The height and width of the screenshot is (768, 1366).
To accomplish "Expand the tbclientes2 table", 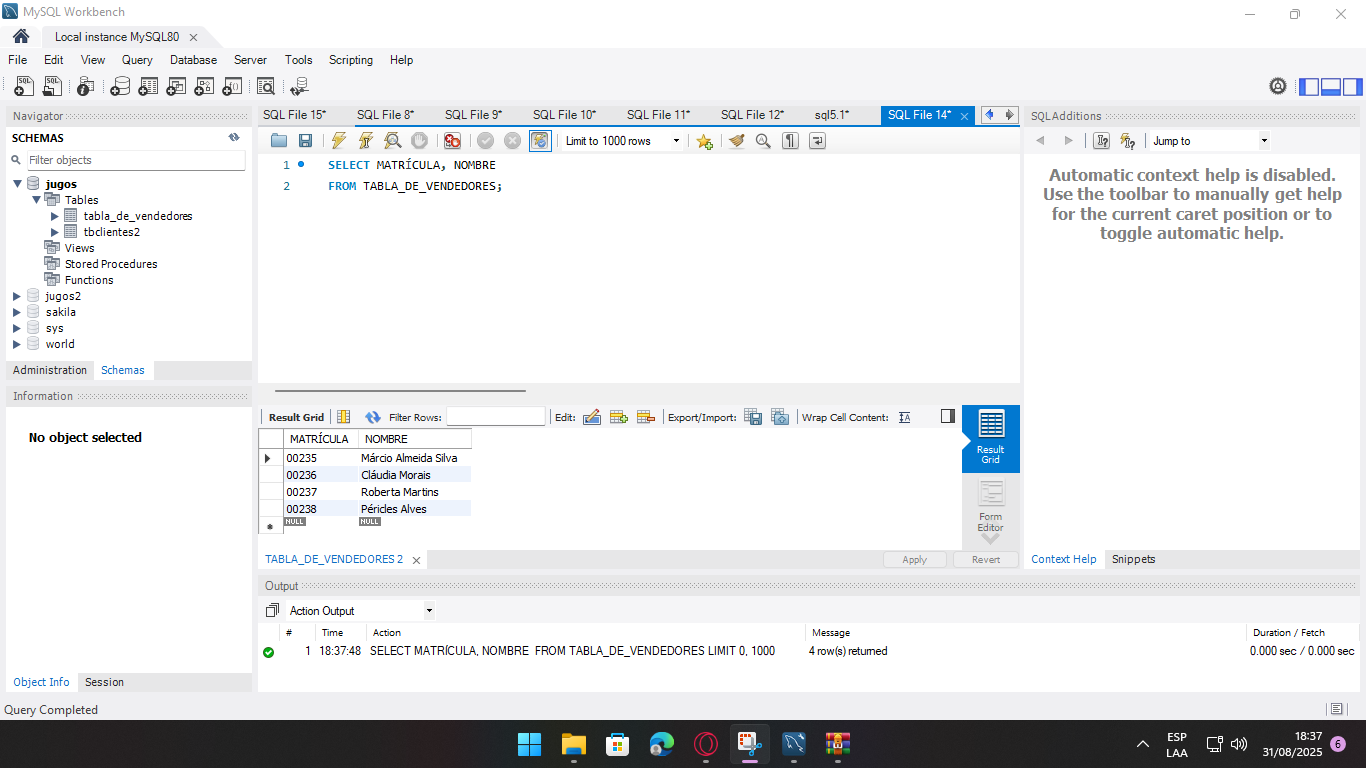I will (55, 232).
